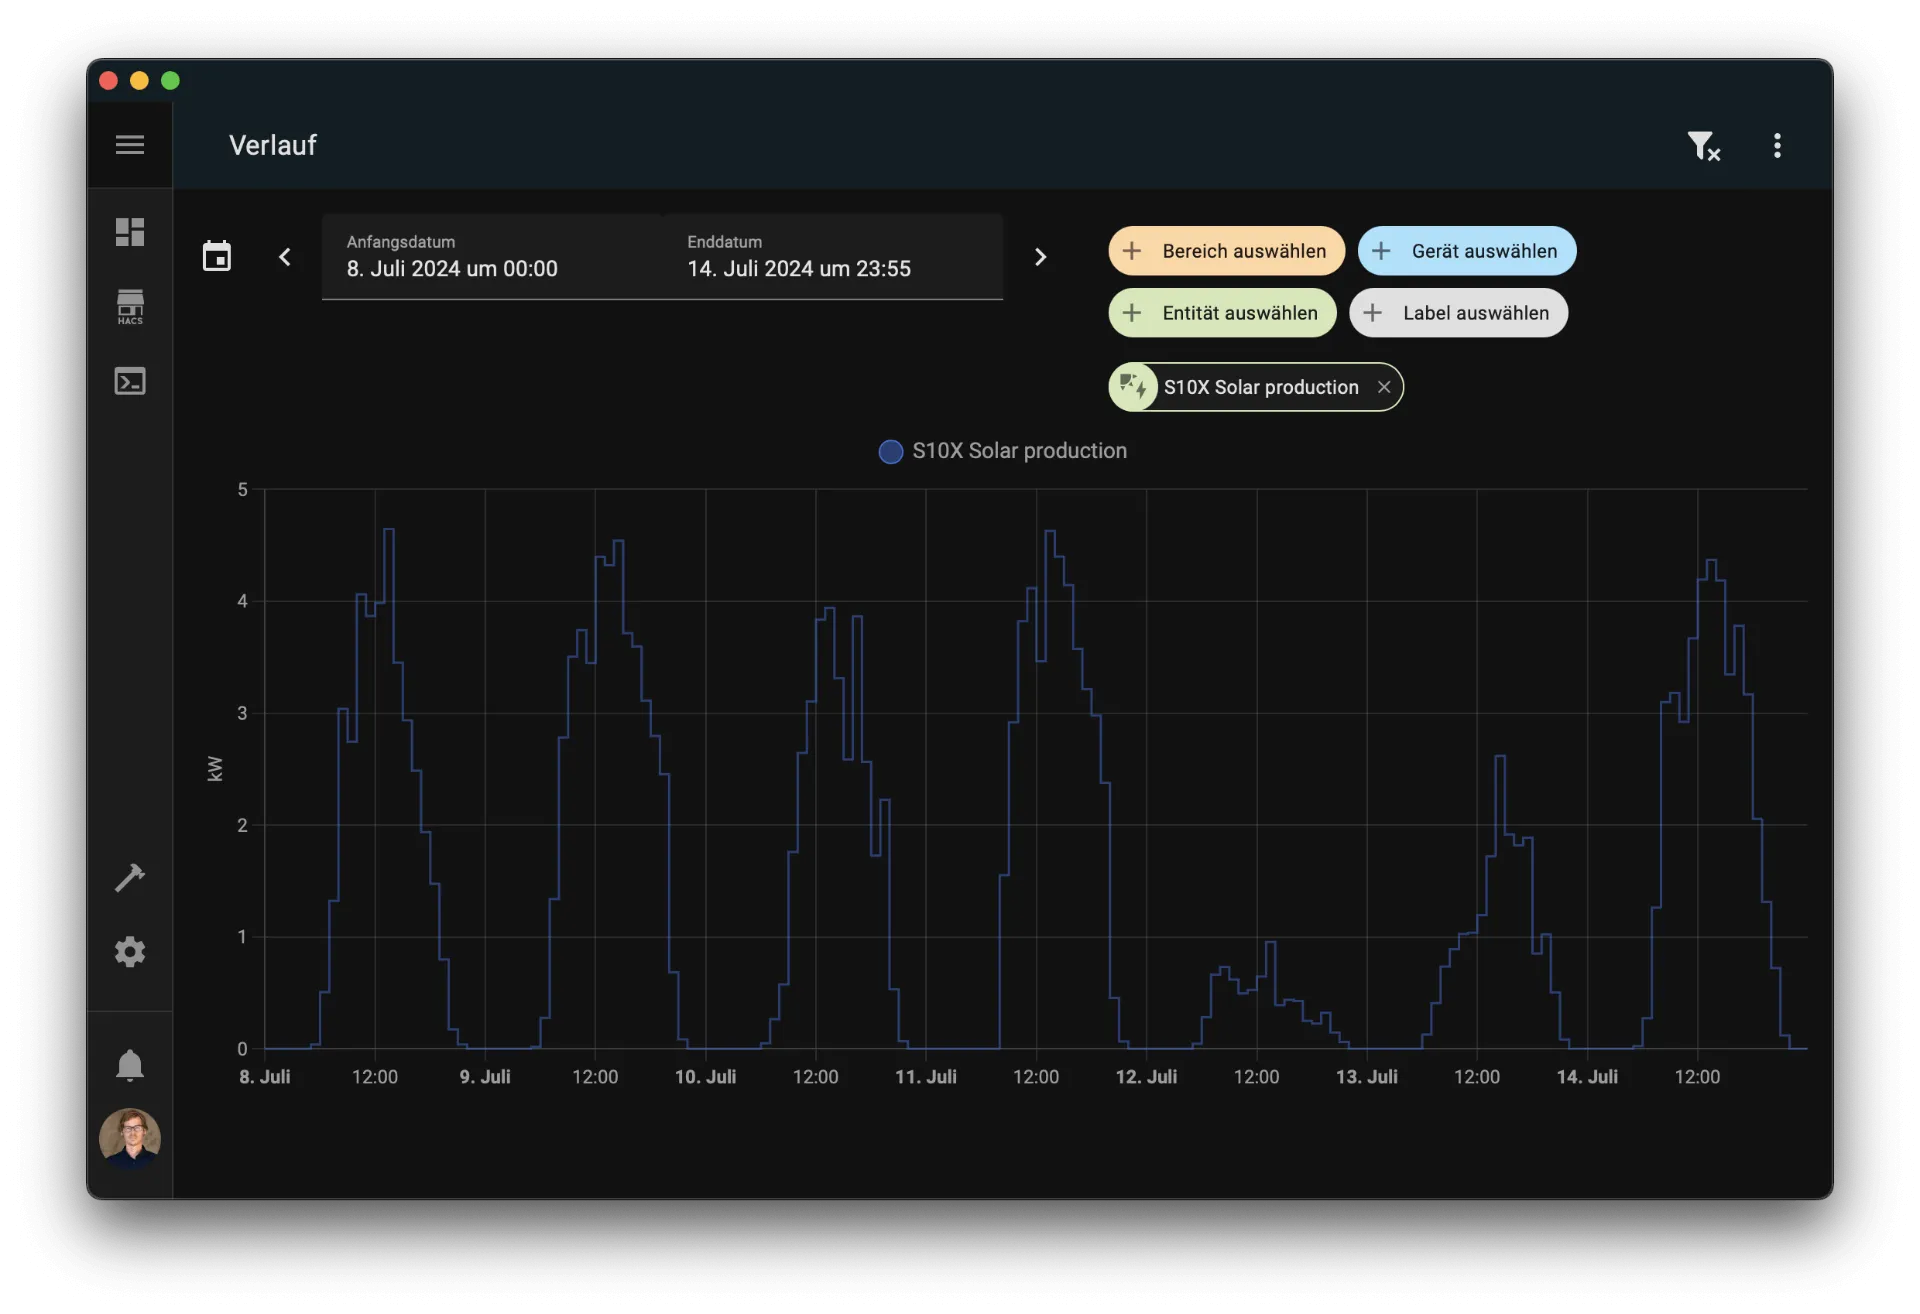Open settings gear in sidebar
Viewport: 1920px width, 1314px height.
(130, 951)
